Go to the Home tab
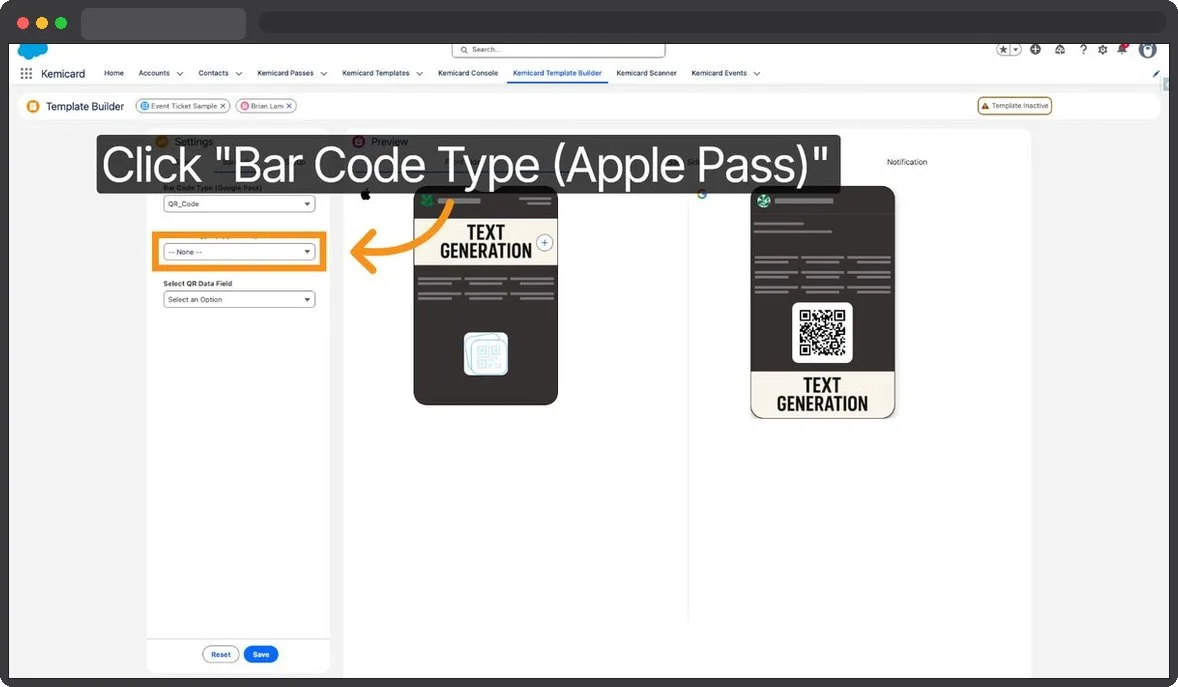The height and width of the screenshot is (687, 1178). (x=113, y=73)
